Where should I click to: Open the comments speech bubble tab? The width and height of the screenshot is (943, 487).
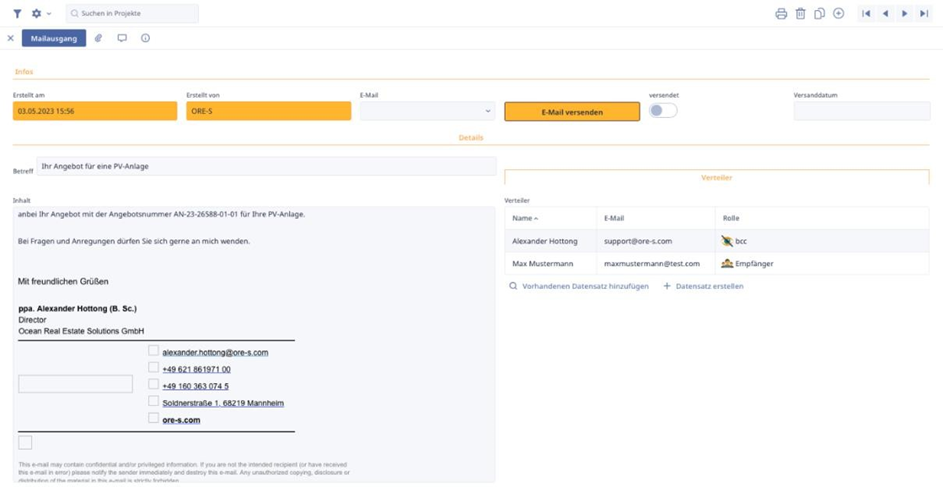[122, 38]
